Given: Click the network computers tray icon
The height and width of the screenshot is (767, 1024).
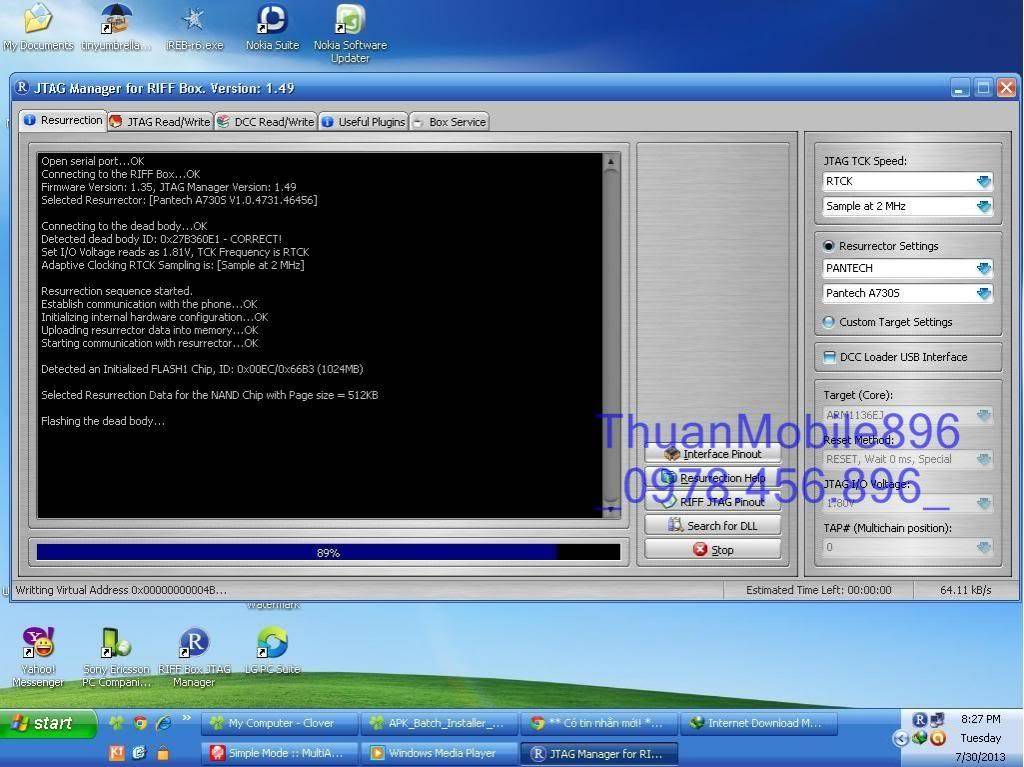Looking at the screenshot, I should click(937, 719).
